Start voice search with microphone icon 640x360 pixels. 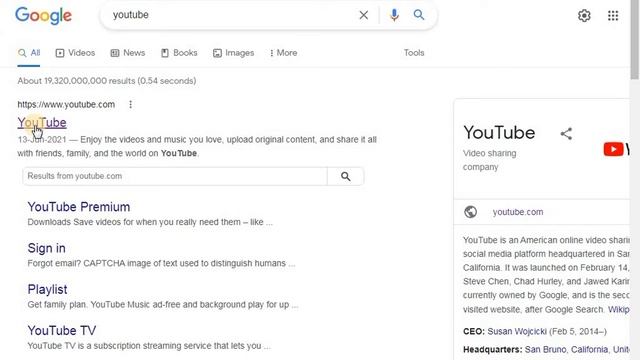coord(394,15)
